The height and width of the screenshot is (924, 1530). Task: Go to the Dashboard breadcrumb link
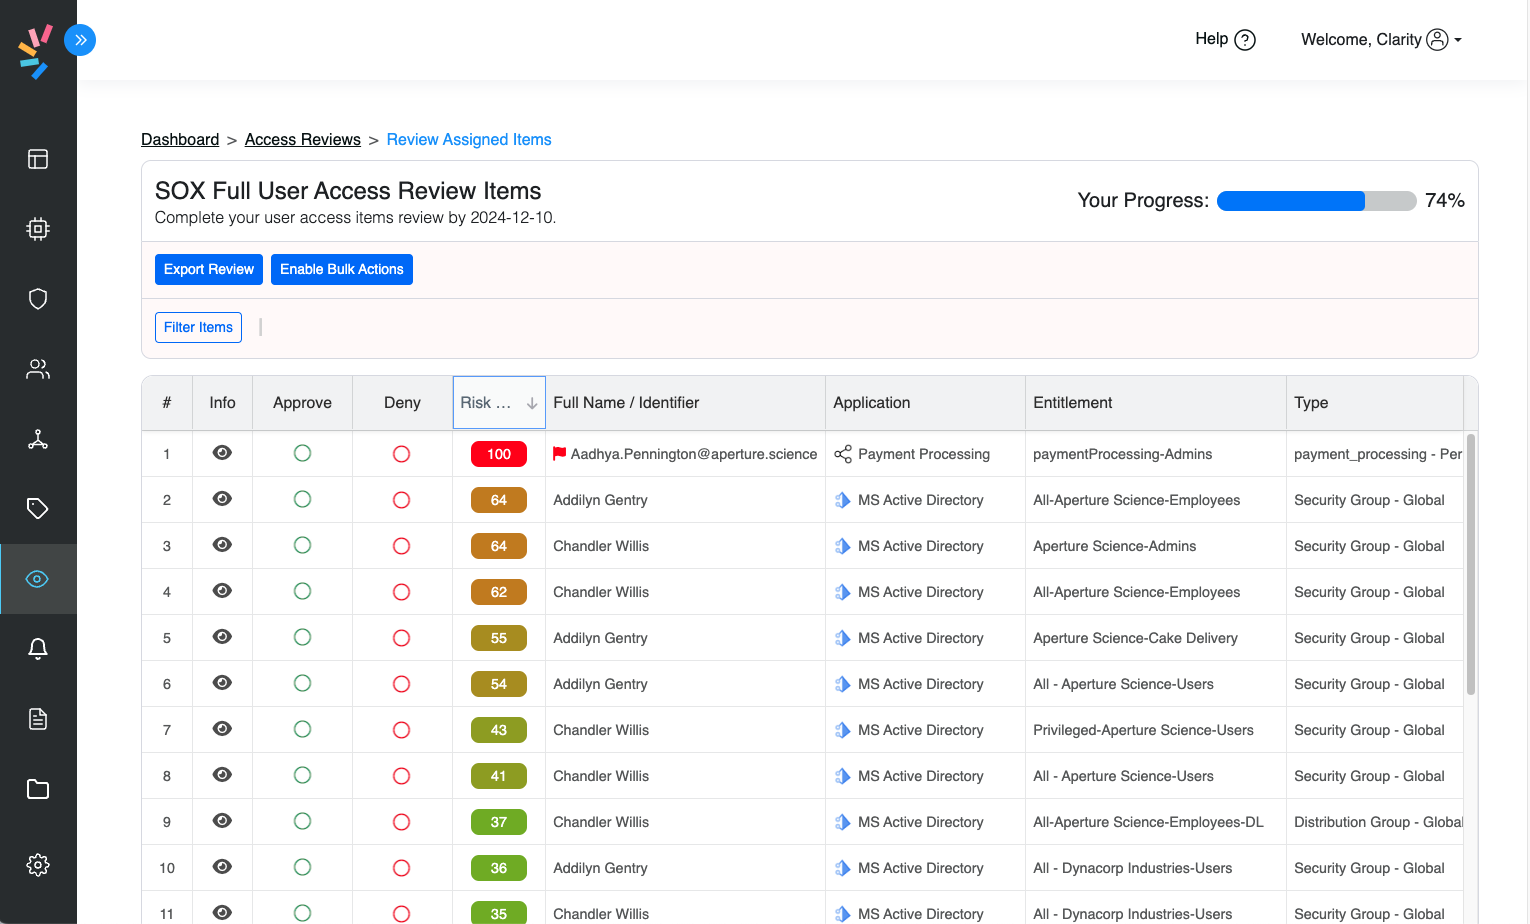pos(180,140)
